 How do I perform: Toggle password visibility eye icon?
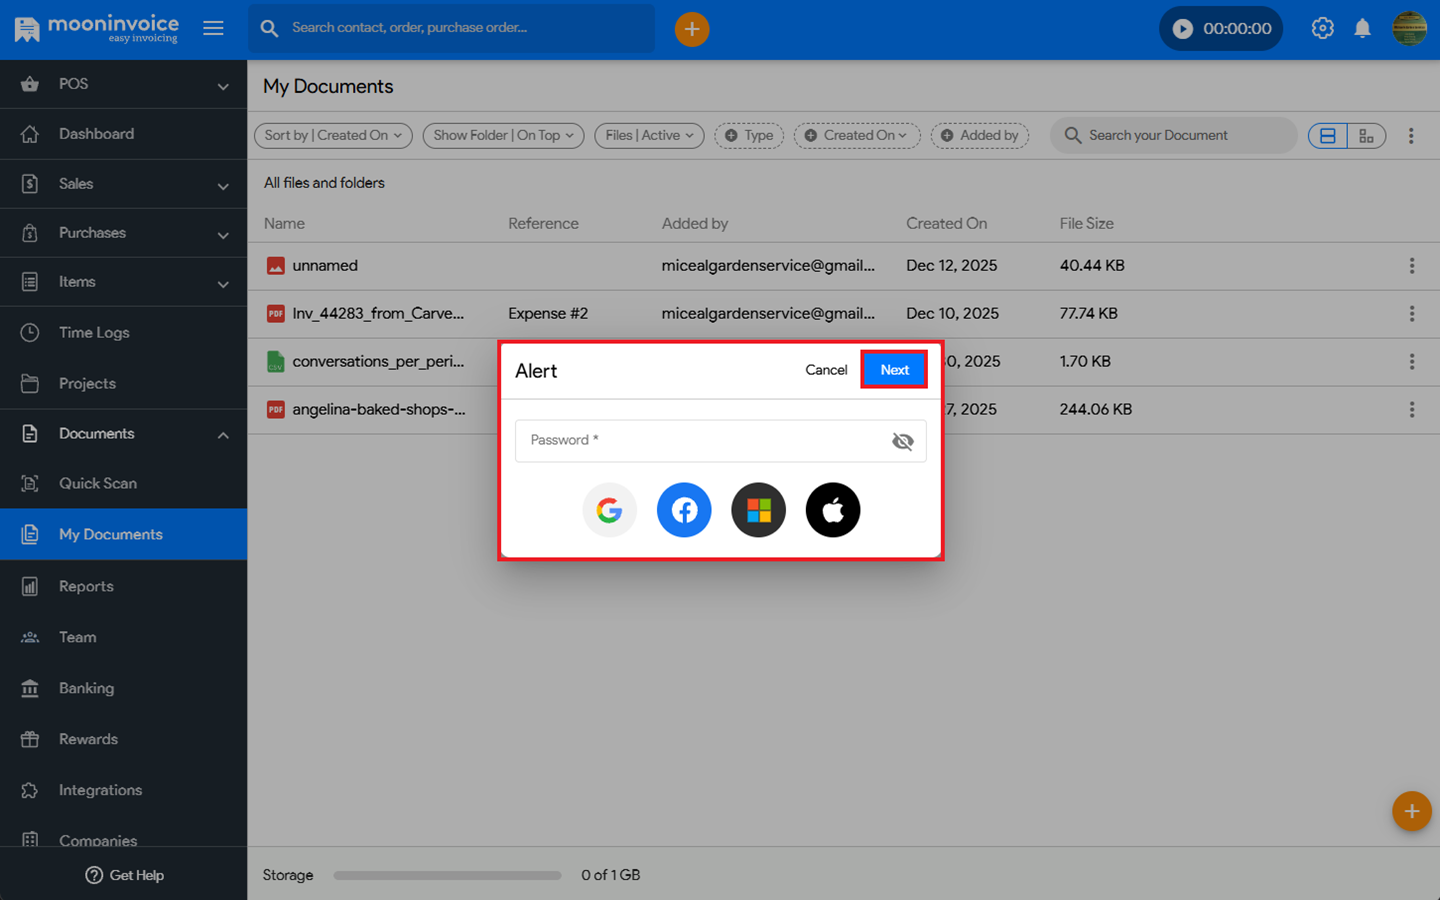click(902, 441)
